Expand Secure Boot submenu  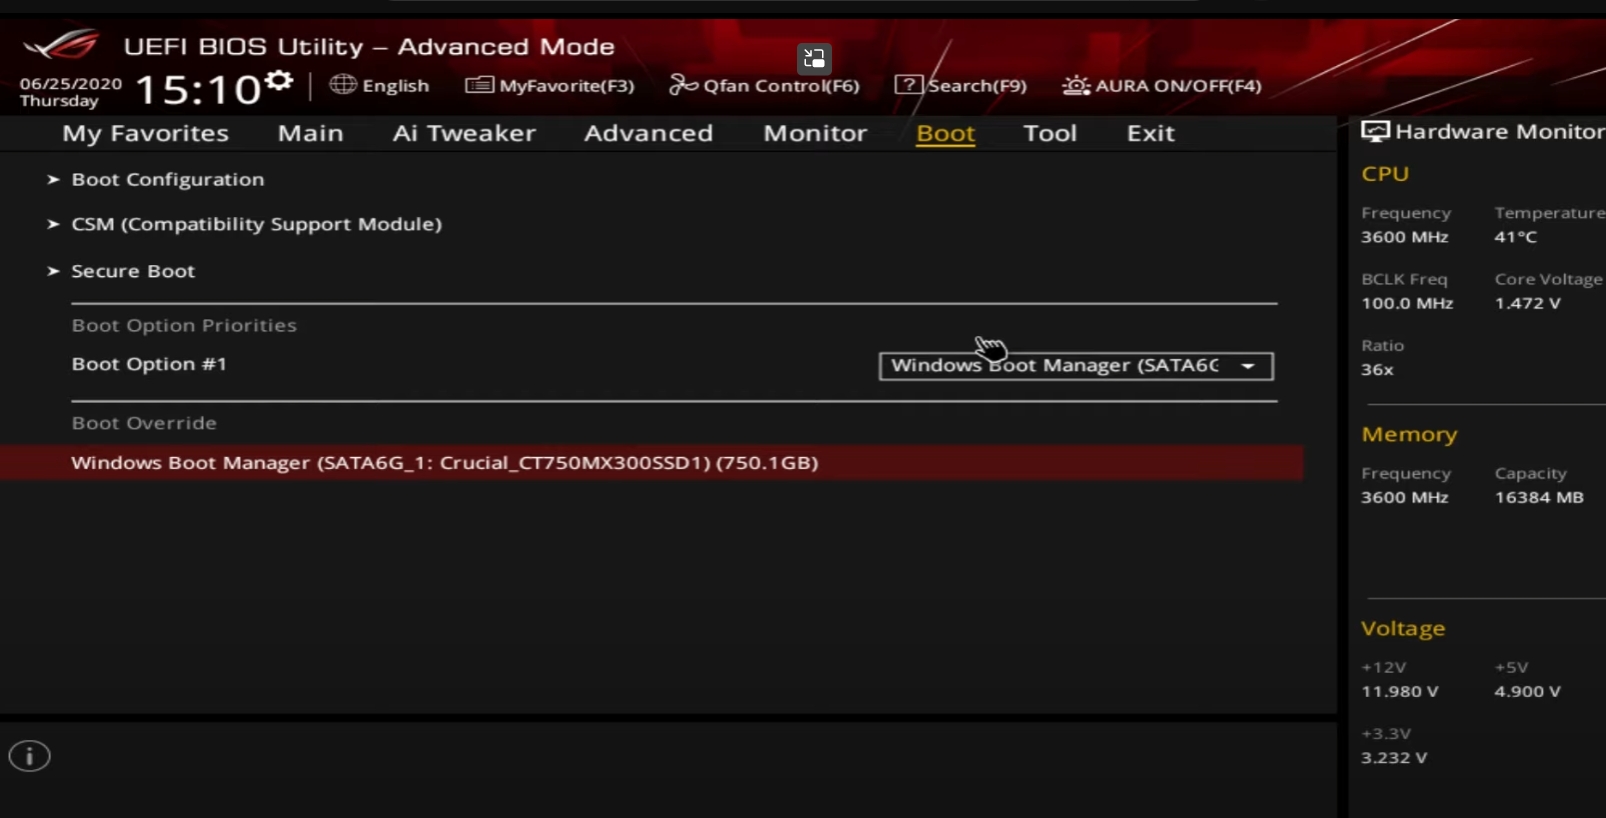(x=133, y=271)
